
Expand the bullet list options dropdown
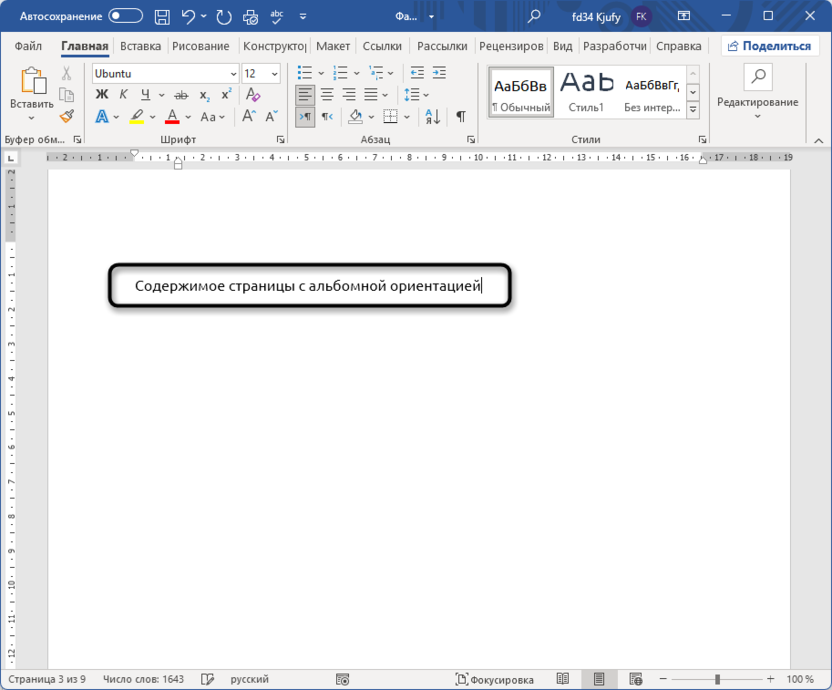[x=321, y=73]
